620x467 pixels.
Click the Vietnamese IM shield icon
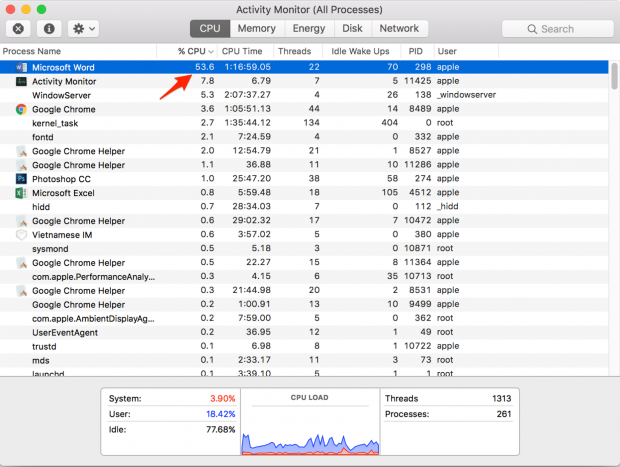[21, 235]
